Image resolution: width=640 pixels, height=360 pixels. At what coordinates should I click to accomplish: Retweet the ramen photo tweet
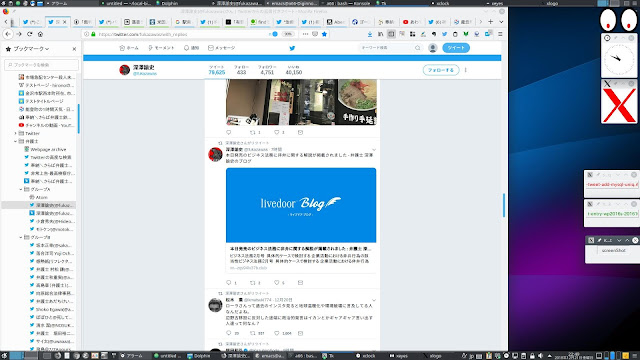click(253, 132)
